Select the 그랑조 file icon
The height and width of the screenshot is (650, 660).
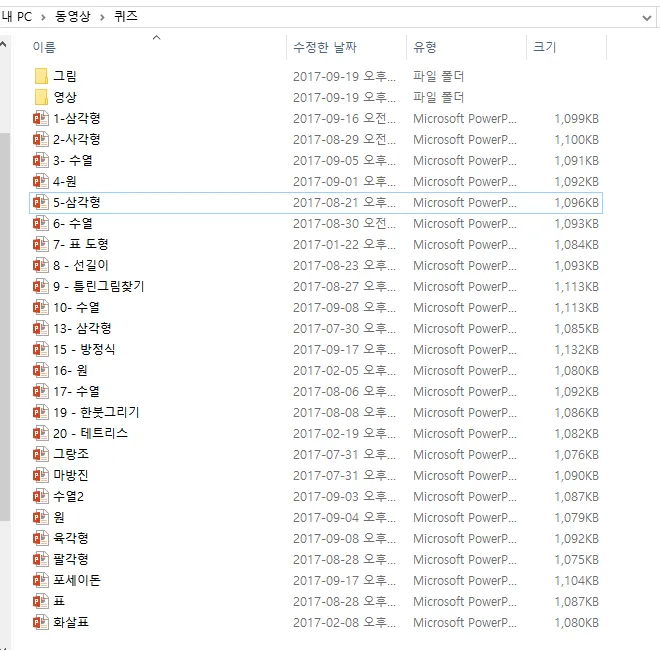point(41,455)
